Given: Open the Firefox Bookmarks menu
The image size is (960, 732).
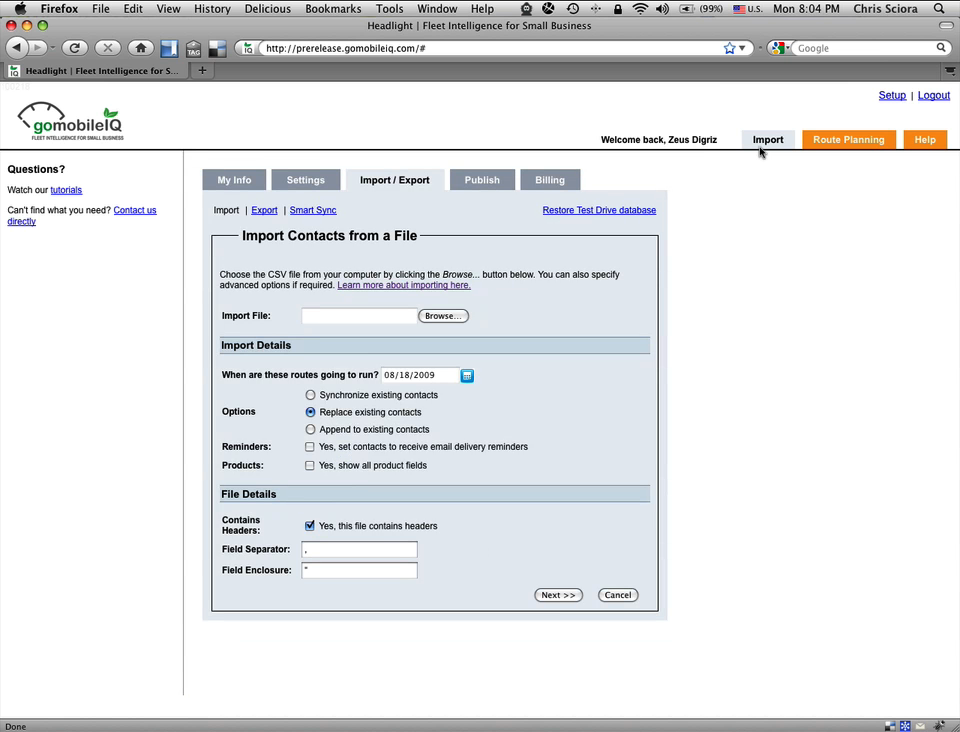Looking at the screenshot, I should point(333,9).
